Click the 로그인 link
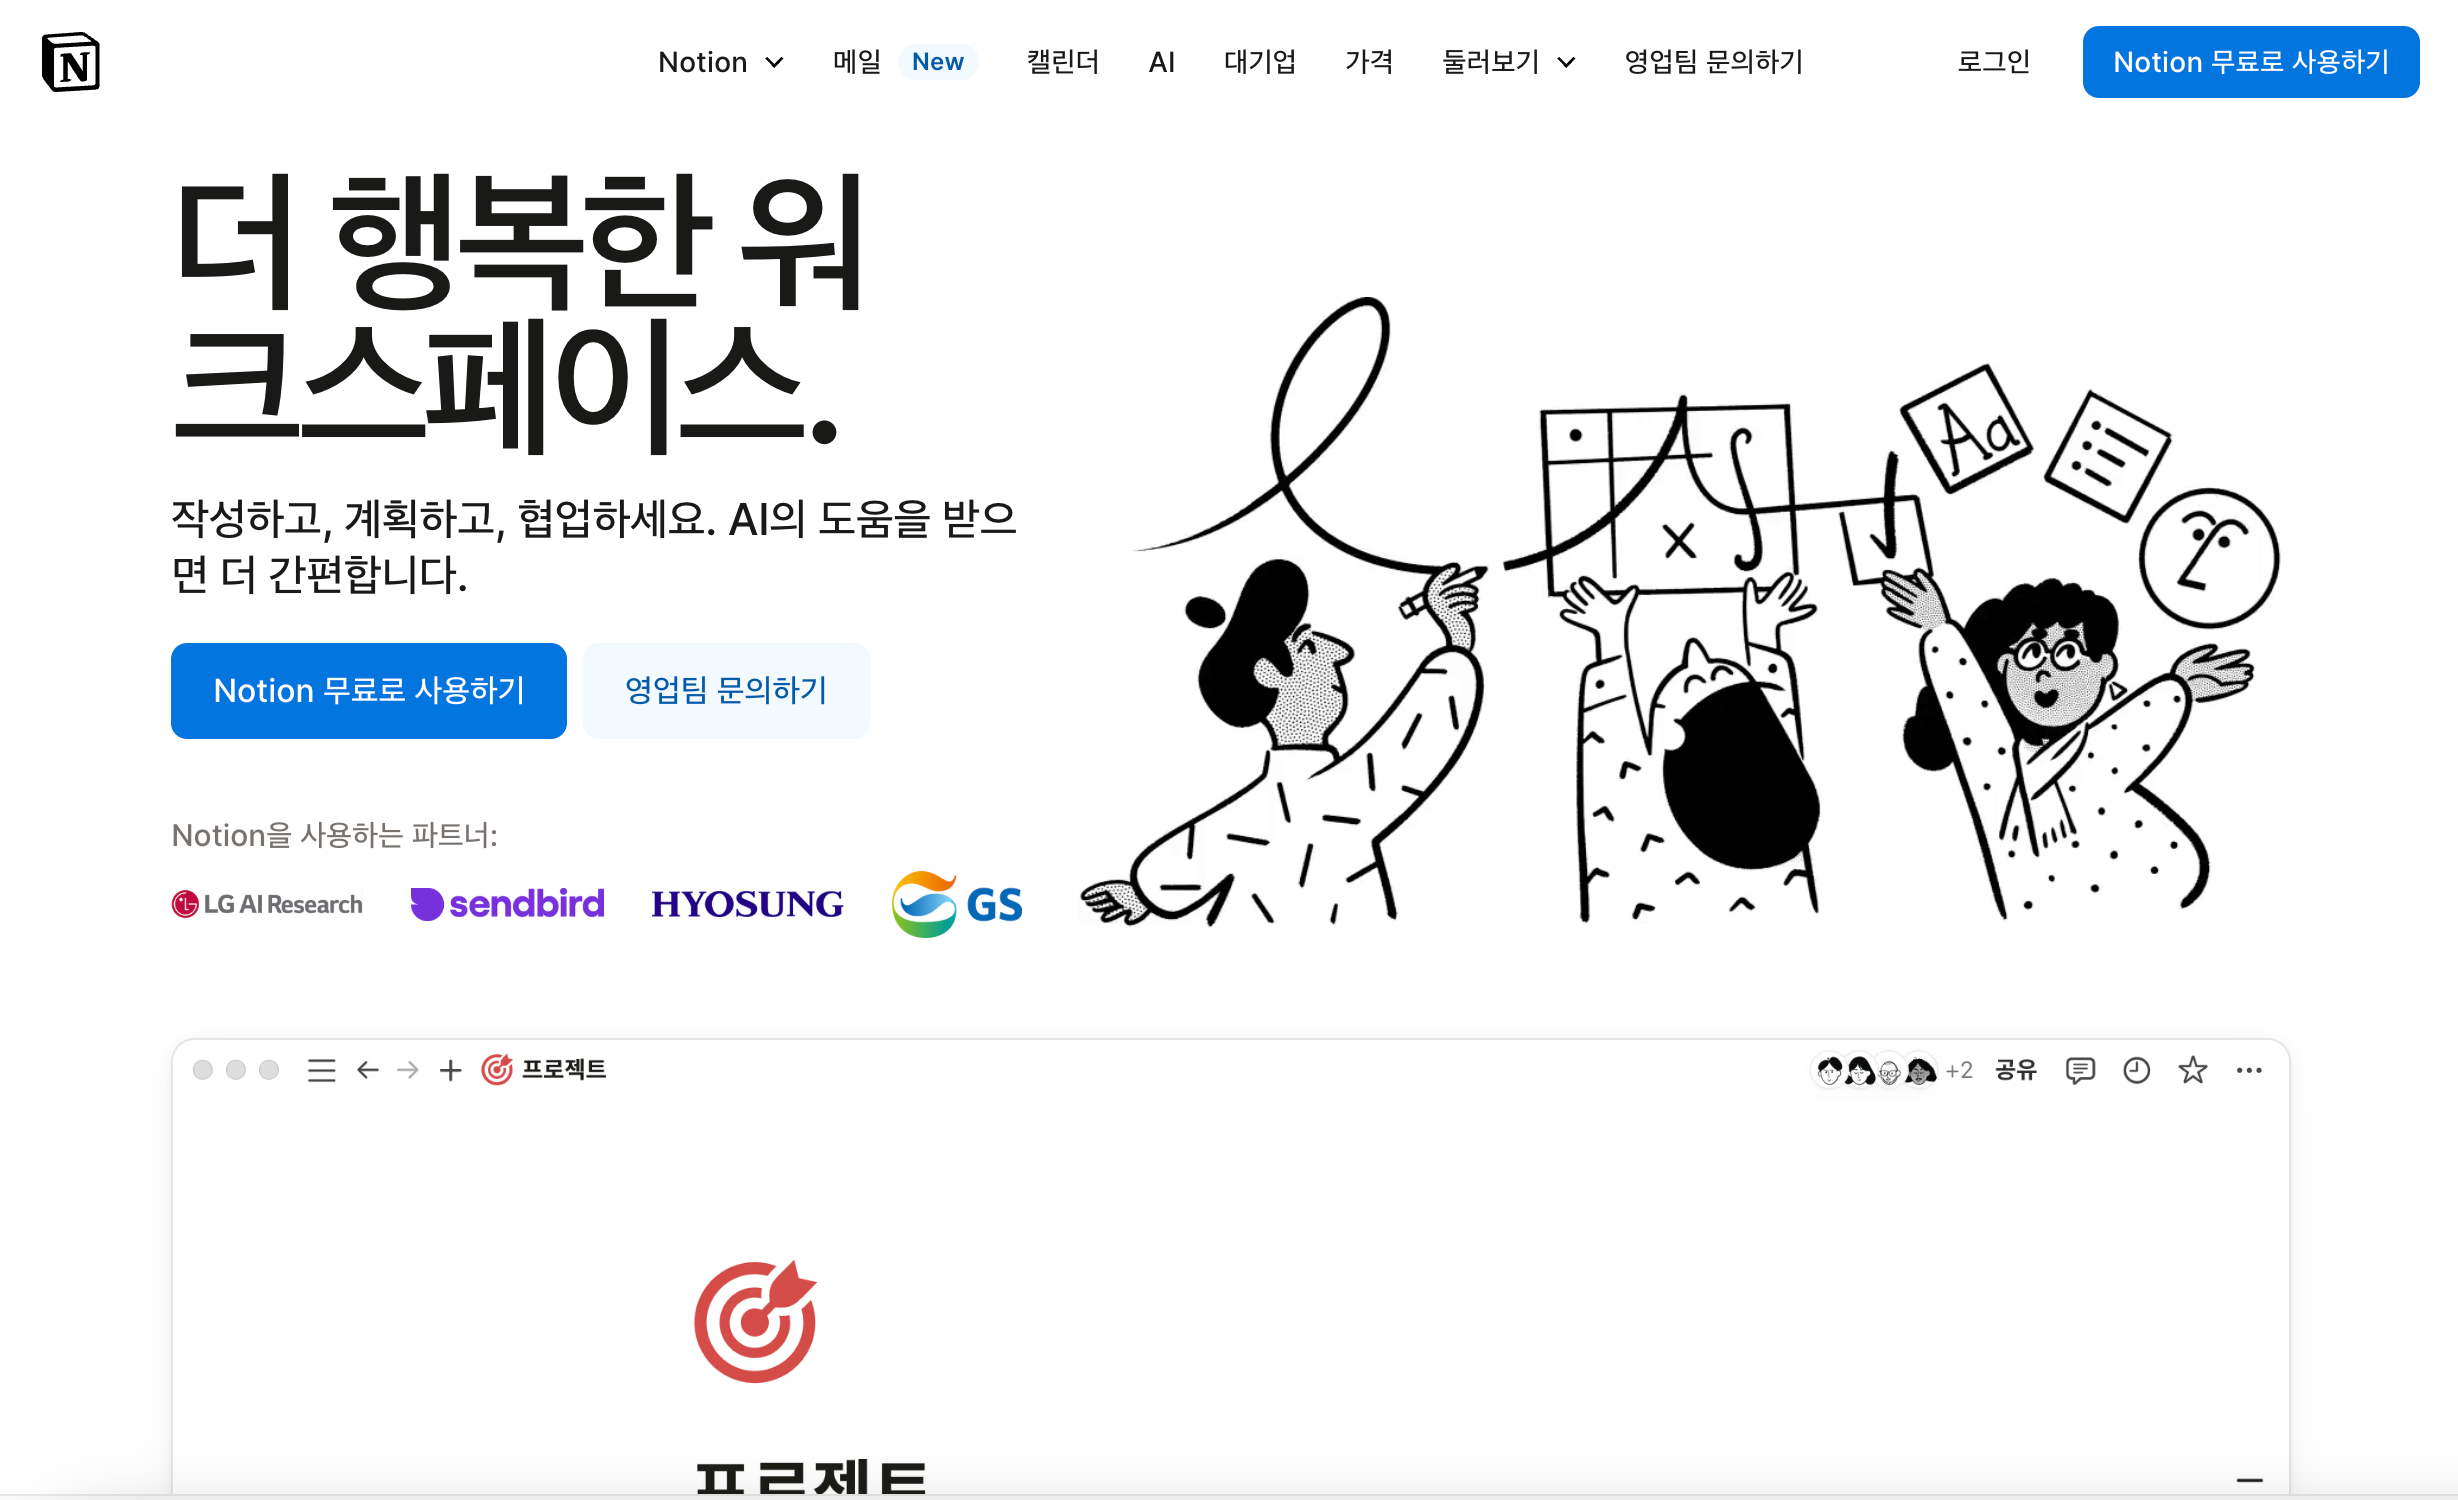This screenshot has height=1500, width=2458. coord(1993,62)
